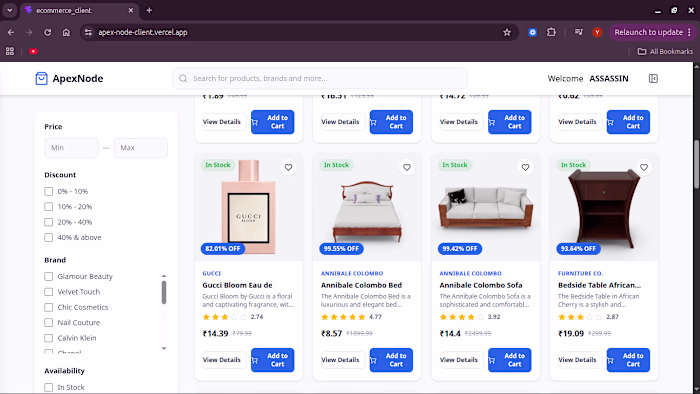Check the 40% & above discount box
Viewport: 700px width, 394px height.
pyautogui.click(x=49, y=237)
